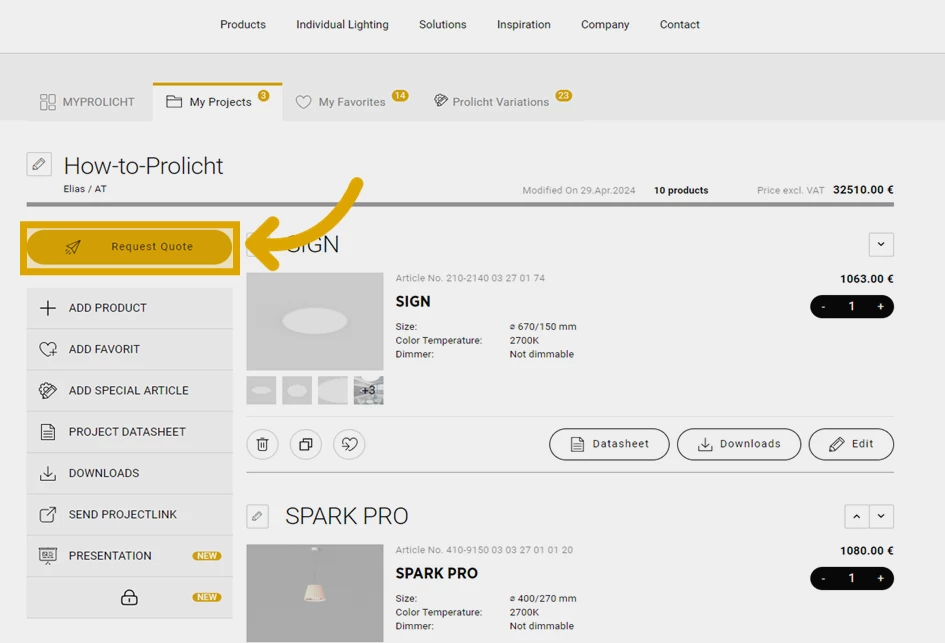Viewport: 945px width, 643px height.
Task: Open Datasheet for SIGN product
Action: click(x=609, y=444)
